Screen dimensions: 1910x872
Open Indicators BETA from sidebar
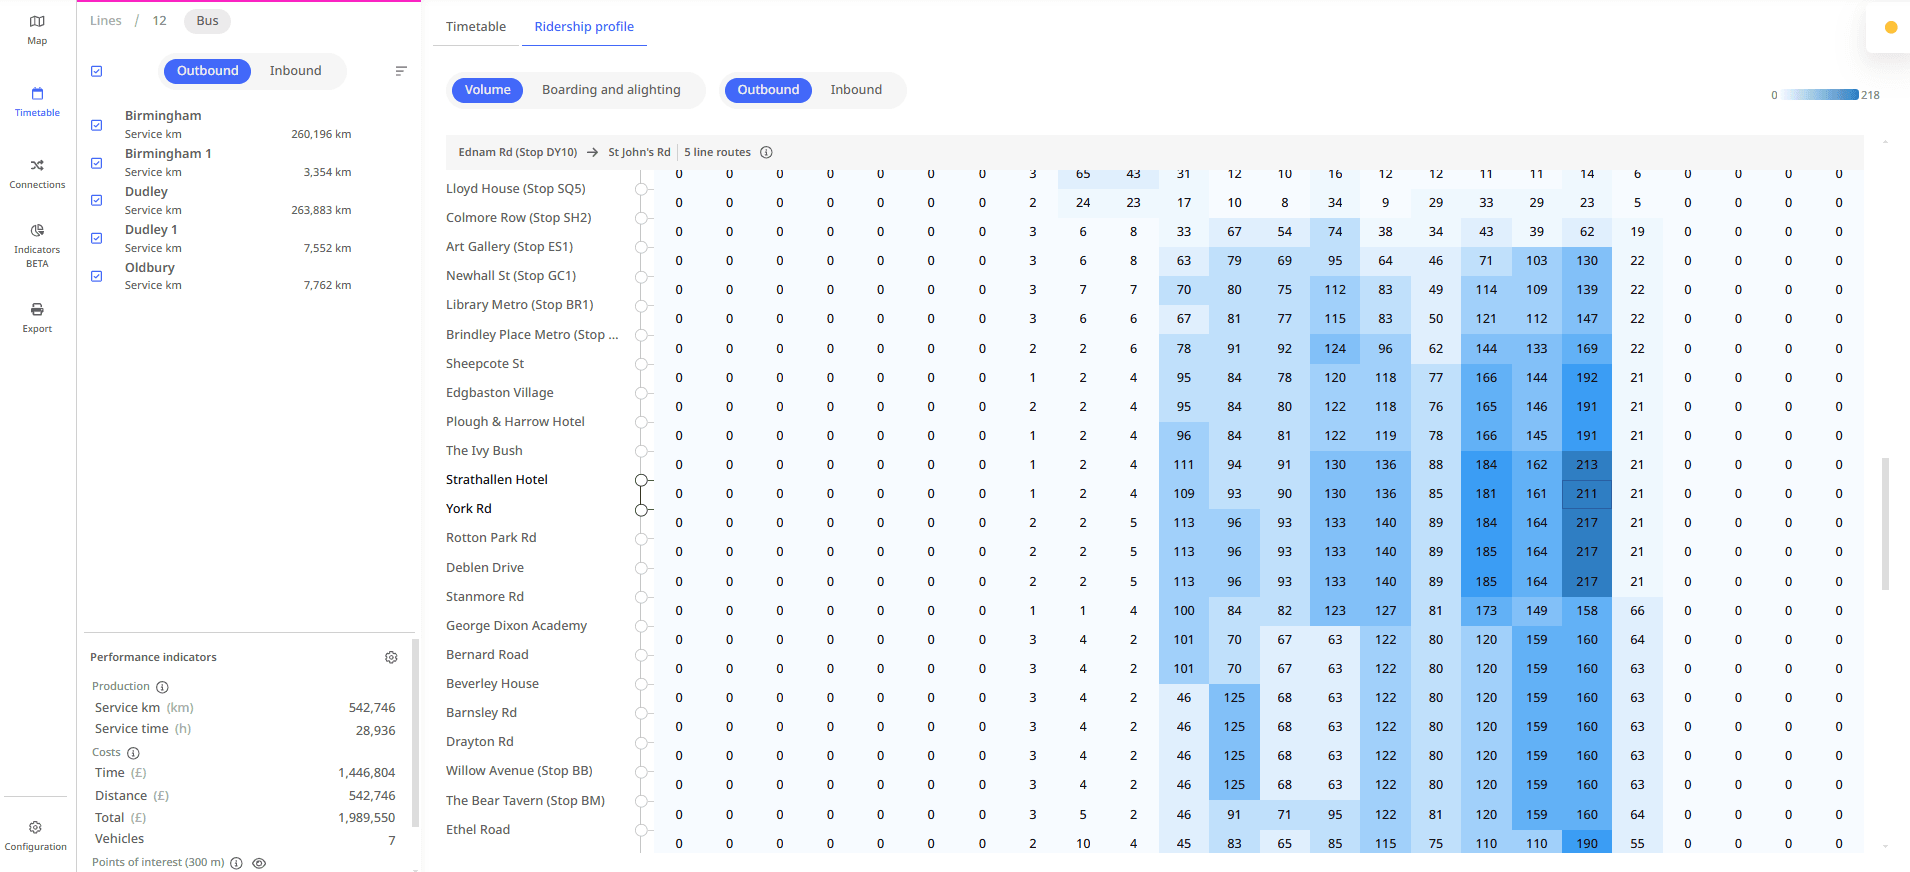point(37,245)
